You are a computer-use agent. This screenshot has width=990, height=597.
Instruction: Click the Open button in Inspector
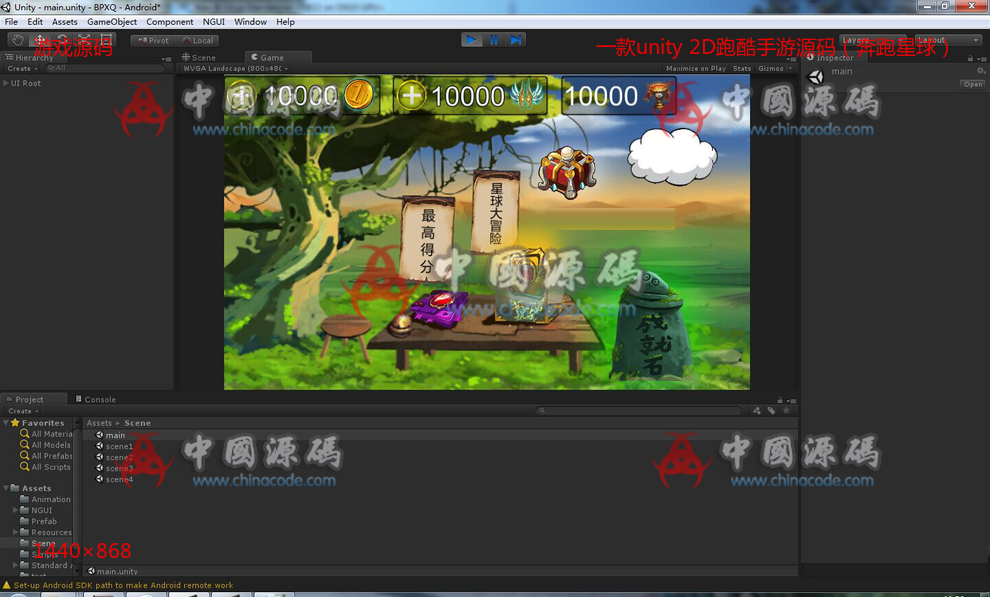point(972,84)
